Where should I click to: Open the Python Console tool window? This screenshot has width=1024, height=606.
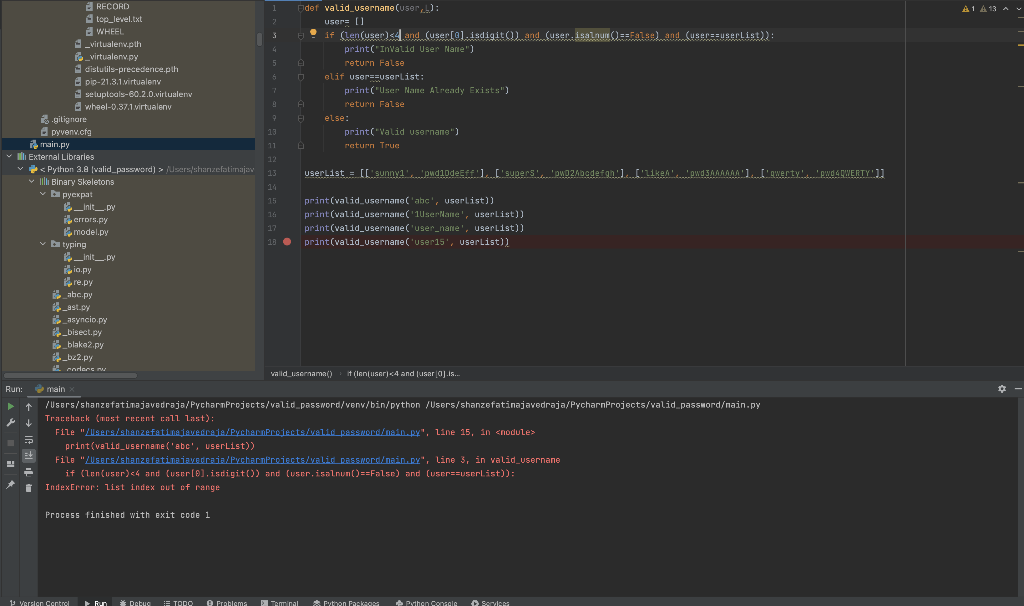(426, 603)
